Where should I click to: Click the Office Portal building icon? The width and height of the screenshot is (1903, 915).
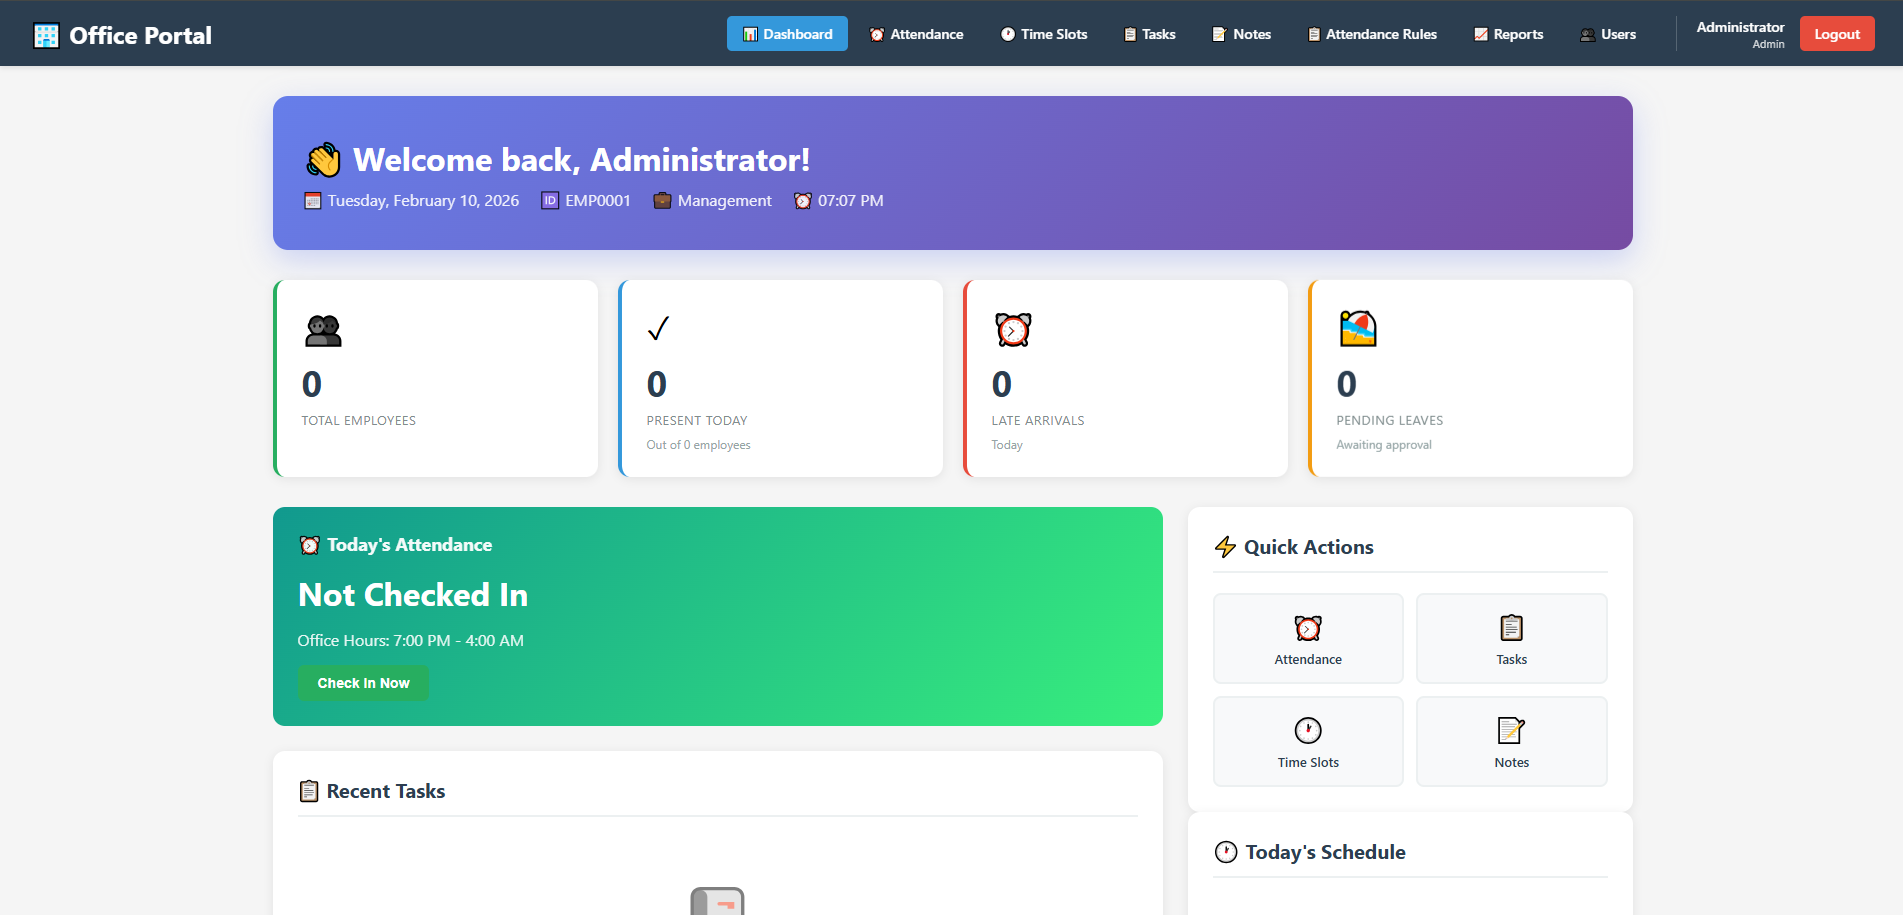click(45, 34)
